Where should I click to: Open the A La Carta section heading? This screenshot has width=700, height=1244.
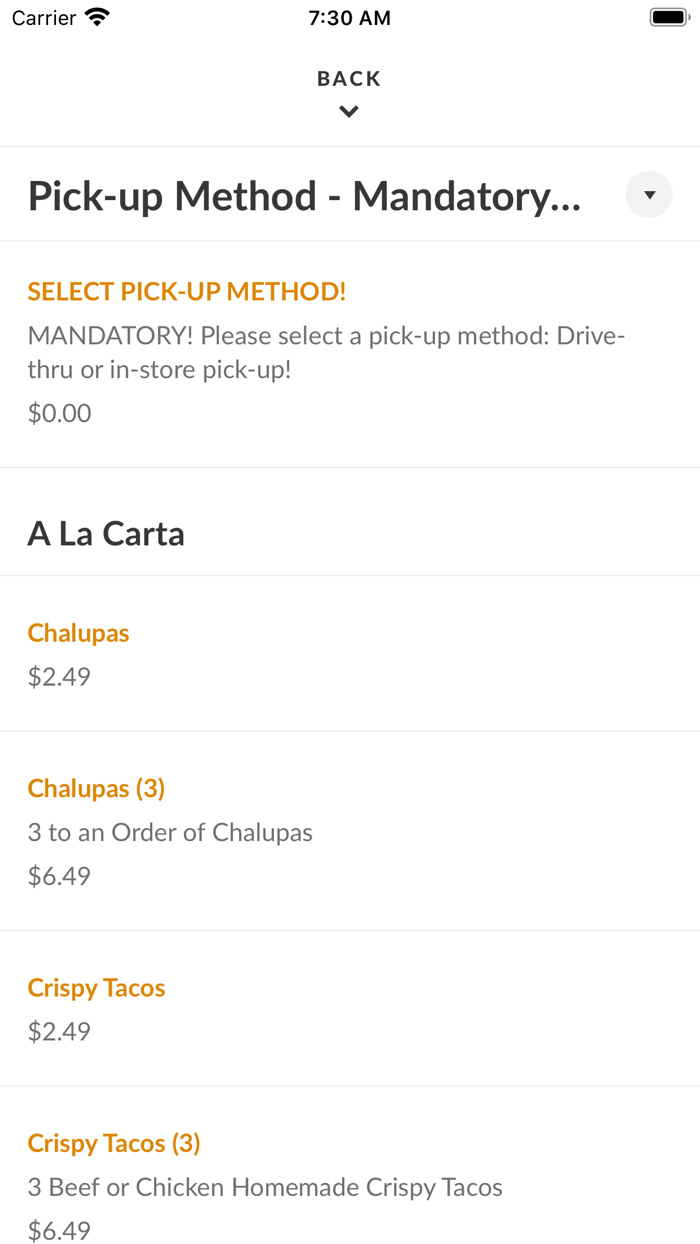(x=106, y=533)
